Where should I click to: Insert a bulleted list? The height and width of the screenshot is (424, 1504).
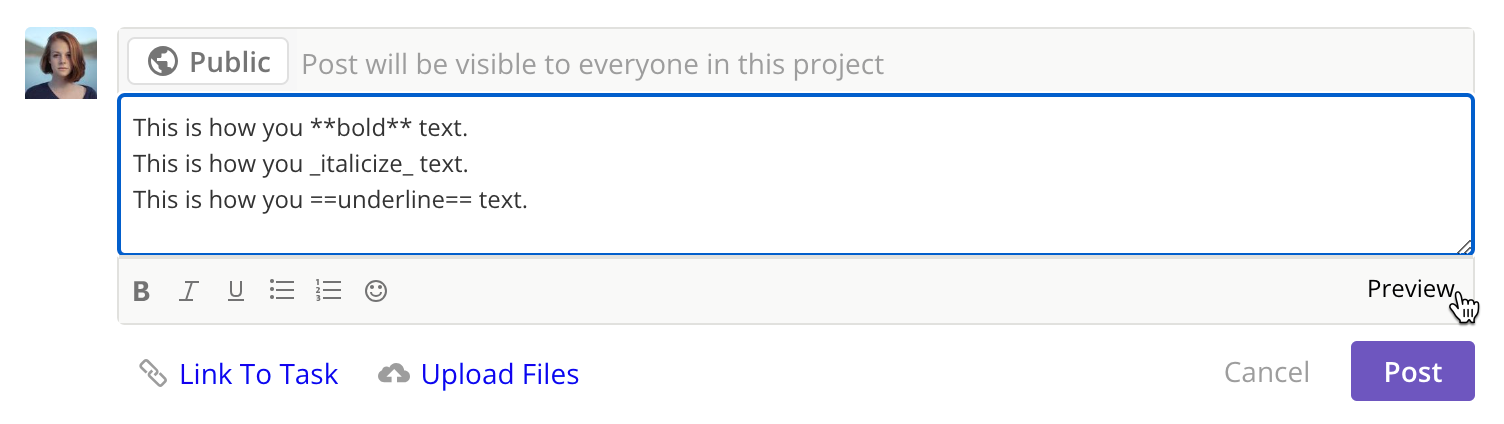(x=282, y=291)
